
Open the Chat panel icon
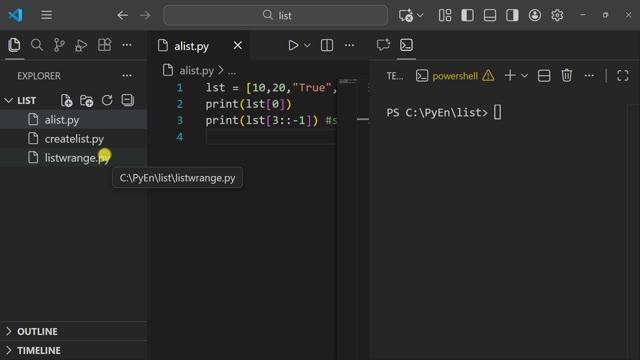(x=383, y=45)
